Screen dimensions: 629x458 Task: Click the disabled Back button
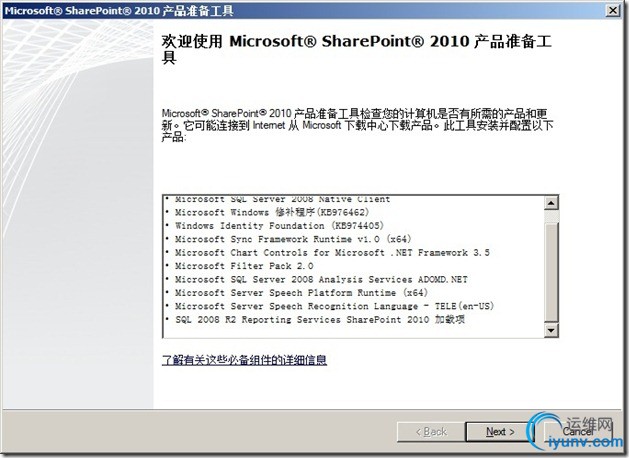(x=431, y=432)
